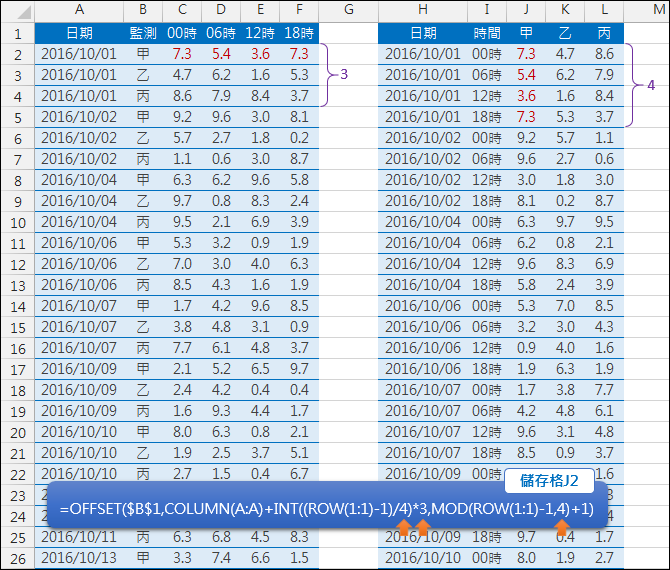
Task: Select column F header
Action: [x=299, y=11]
